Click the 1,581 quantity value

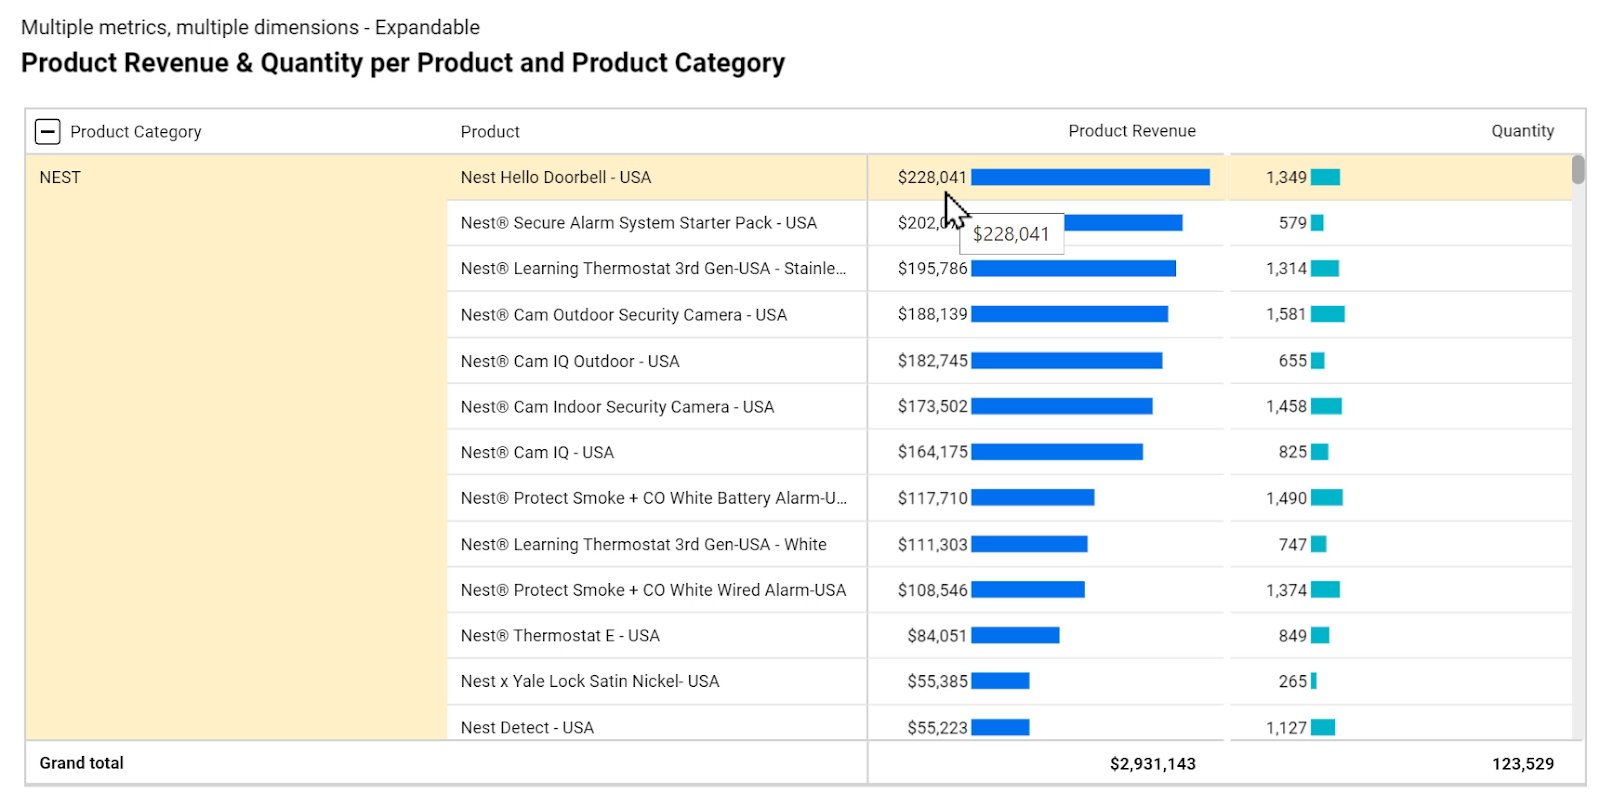coord(1286,314)
